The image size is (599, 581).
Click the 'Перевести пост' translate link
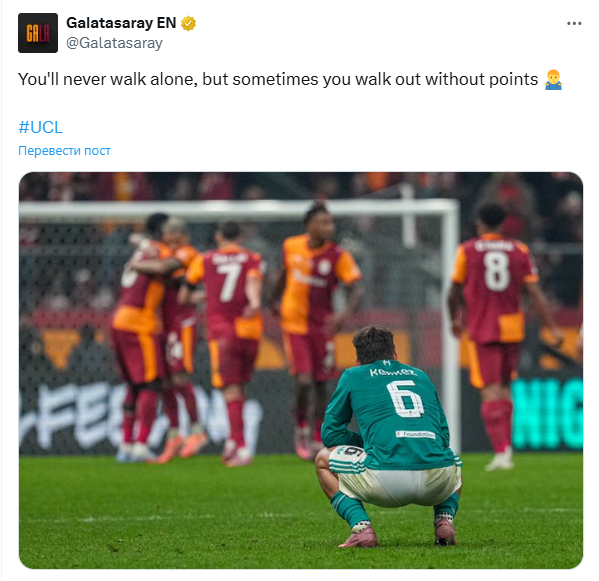64,151
